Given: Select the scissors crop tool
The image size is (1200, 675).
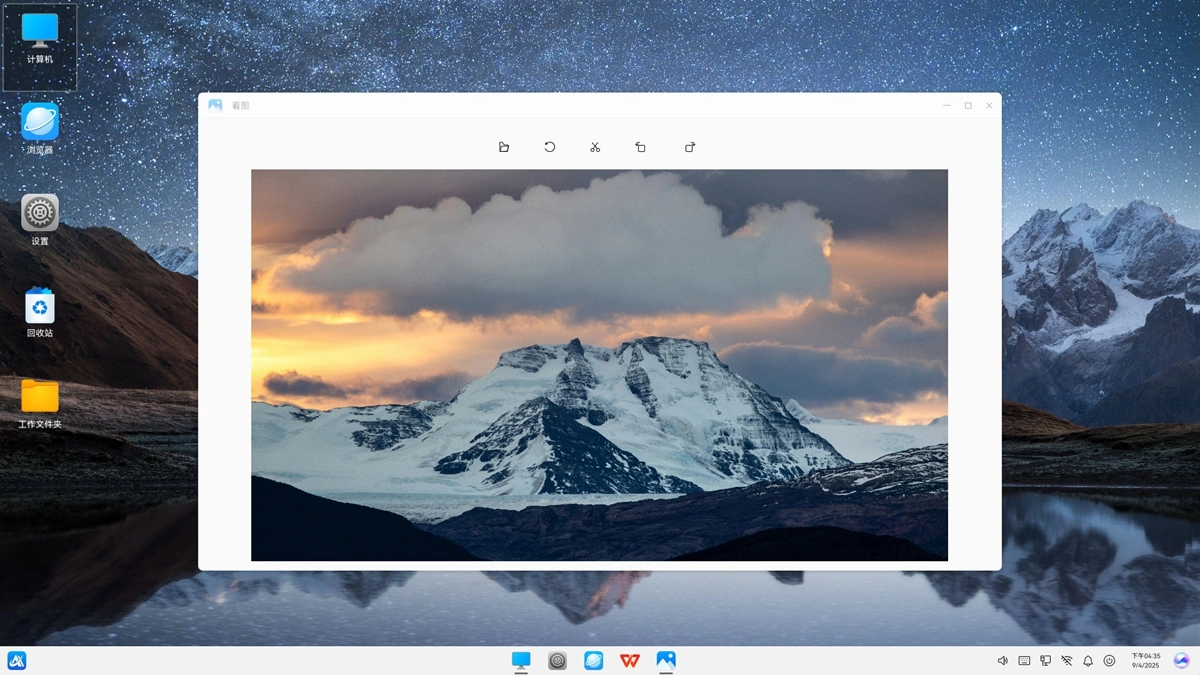Looking at the screenshot, I should [595, 147].
